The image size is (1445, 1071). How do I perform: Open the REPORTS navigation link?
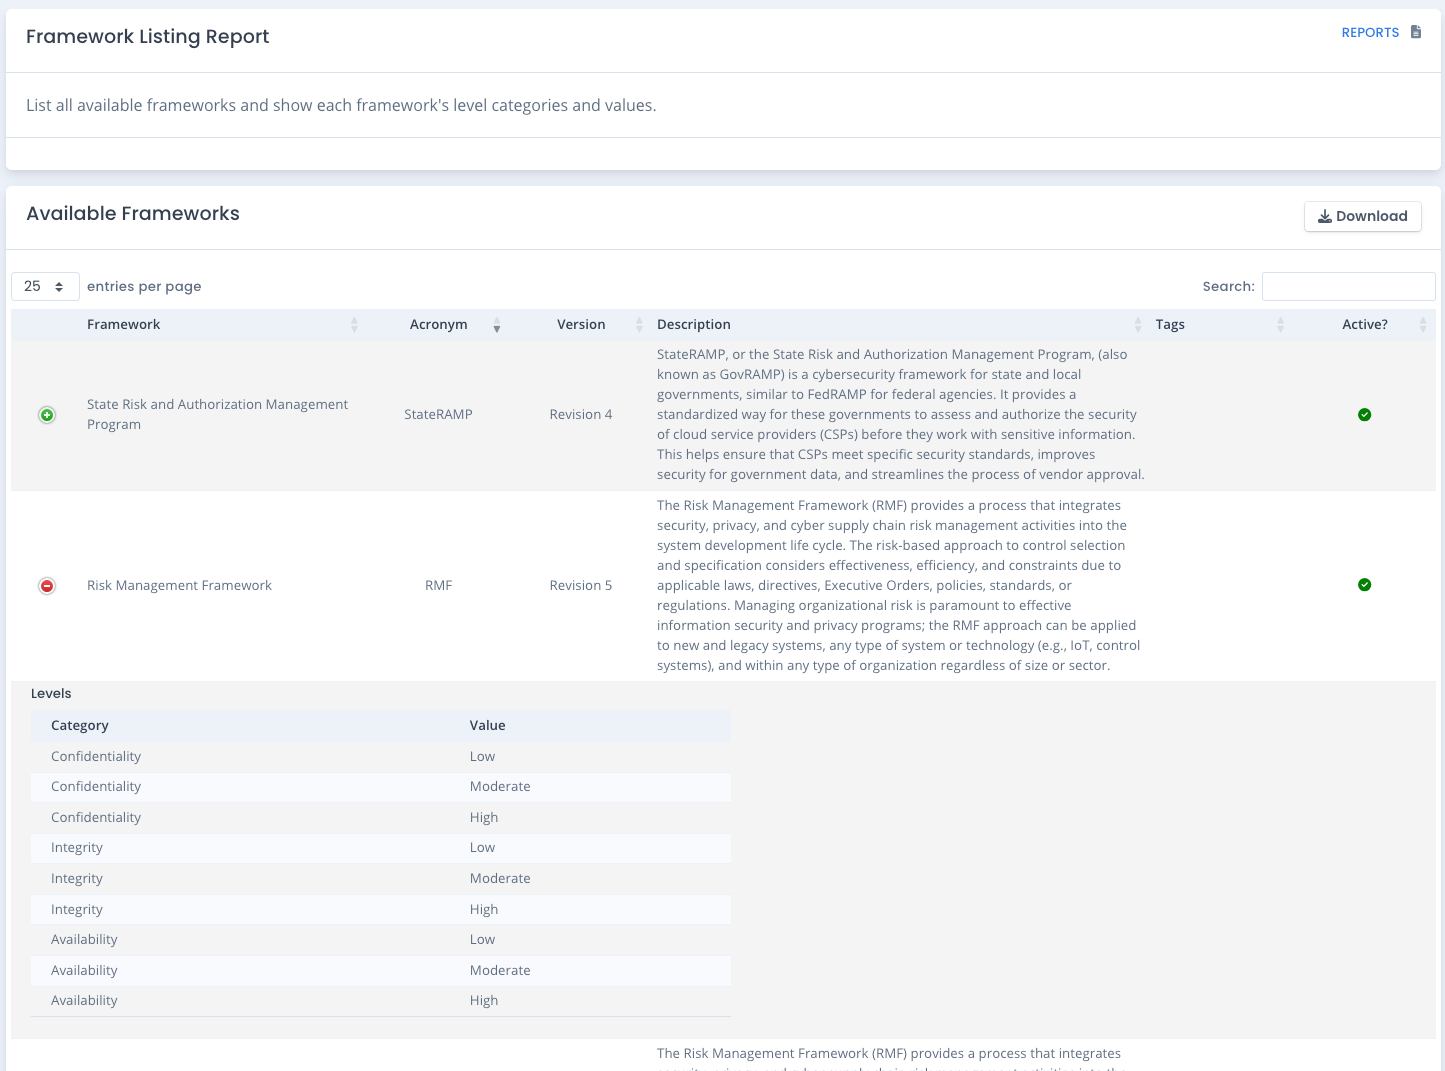coord(1370,32)
